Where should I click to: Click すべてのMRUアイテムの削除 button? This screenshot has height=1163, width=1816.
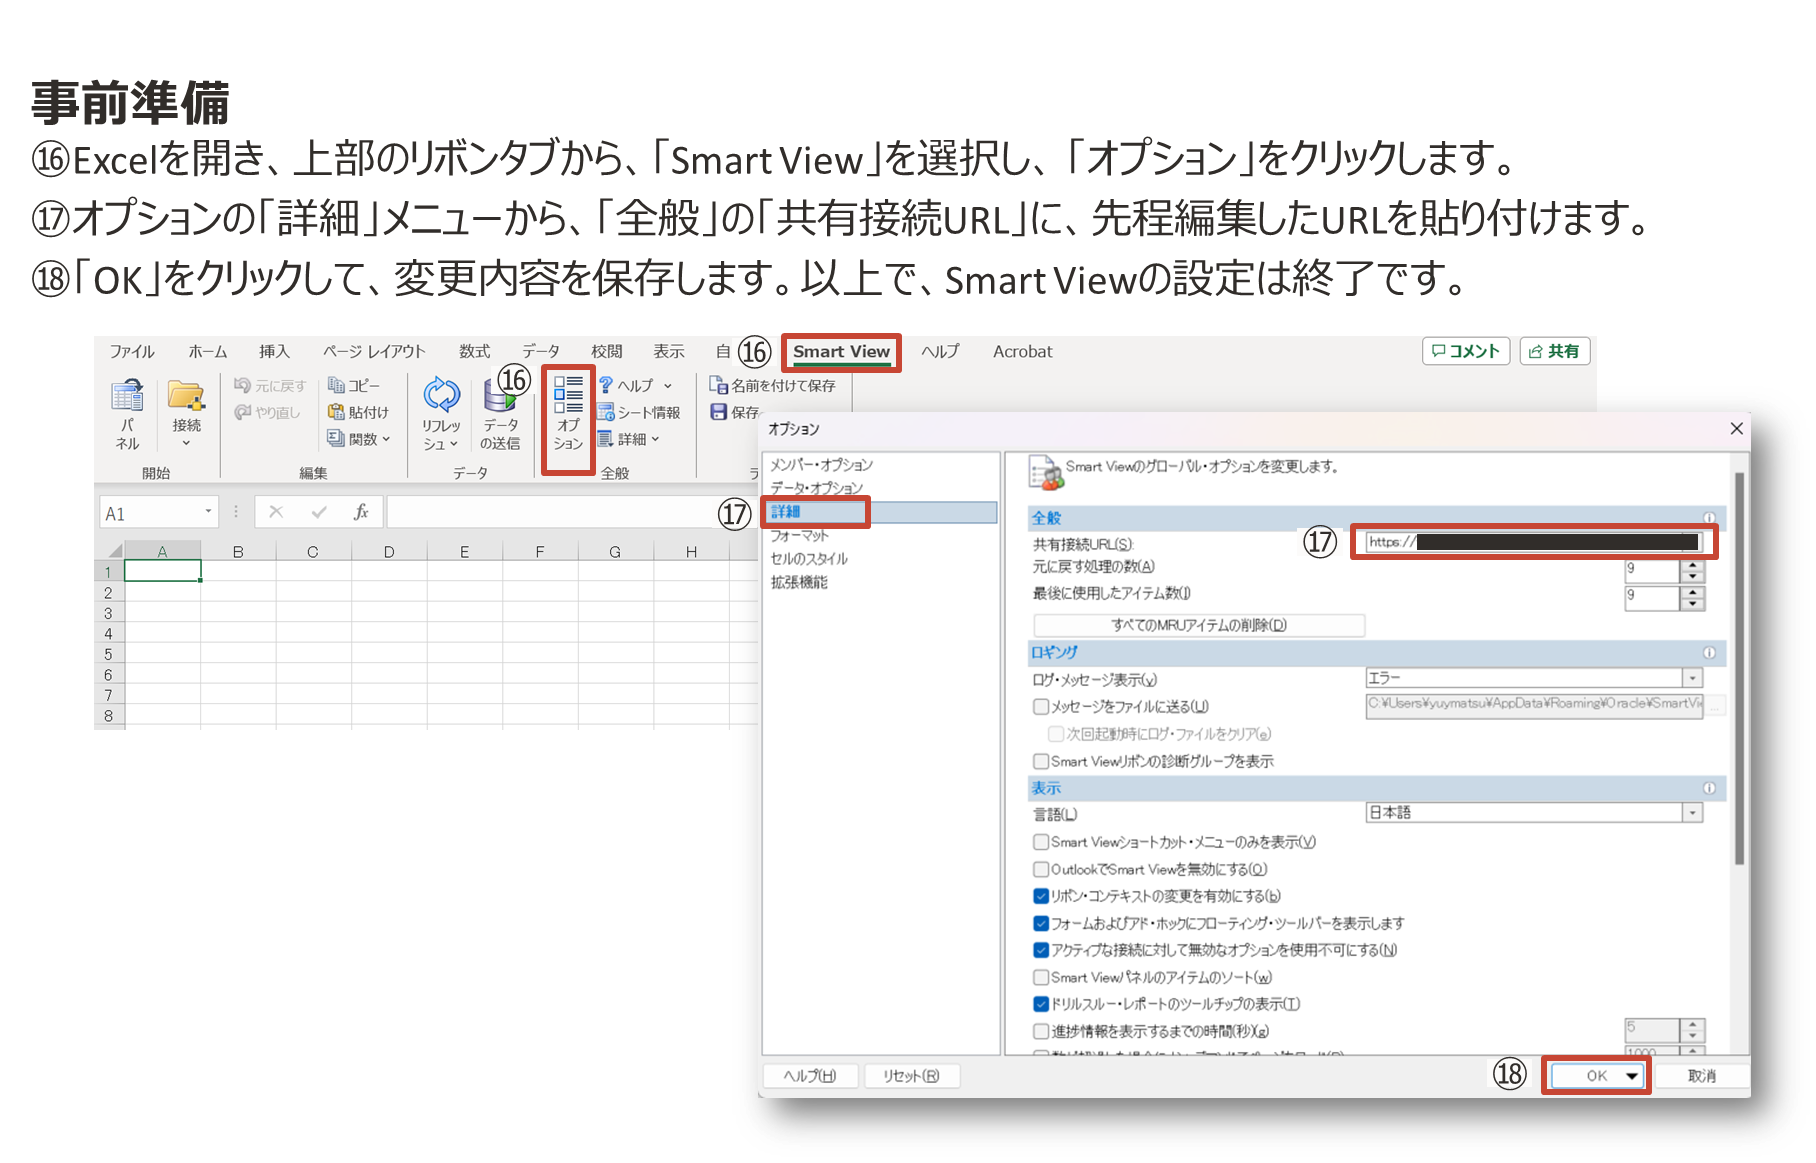[1199, 625]
